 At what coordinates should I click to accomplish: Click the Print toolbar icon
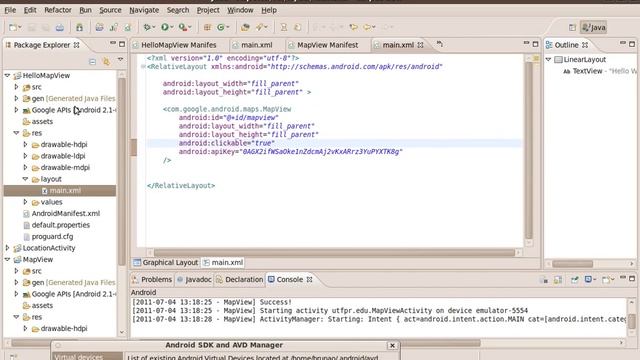[x=60, y=27]
